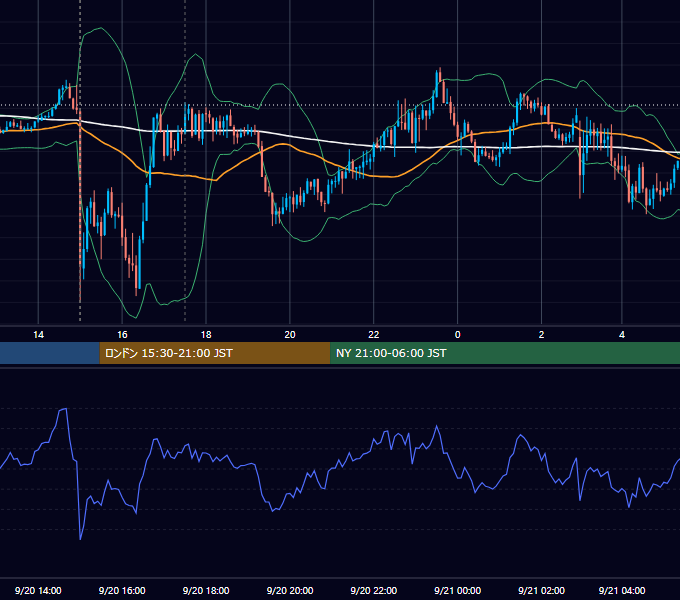Viewport: 680px width, 600px height.
Task: Click the 9/20 22:00 date label
Action: point(373,590)
